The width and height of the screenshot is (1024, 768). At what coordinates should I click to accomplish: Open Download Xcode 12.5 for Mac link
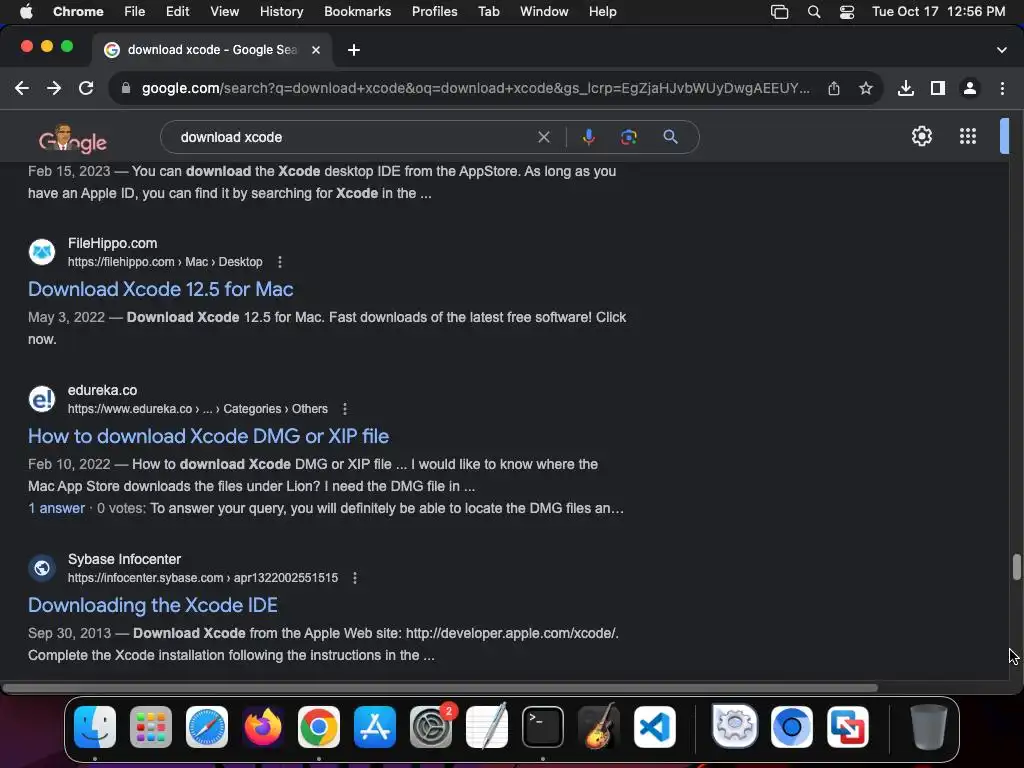click(x=161, y=289)
